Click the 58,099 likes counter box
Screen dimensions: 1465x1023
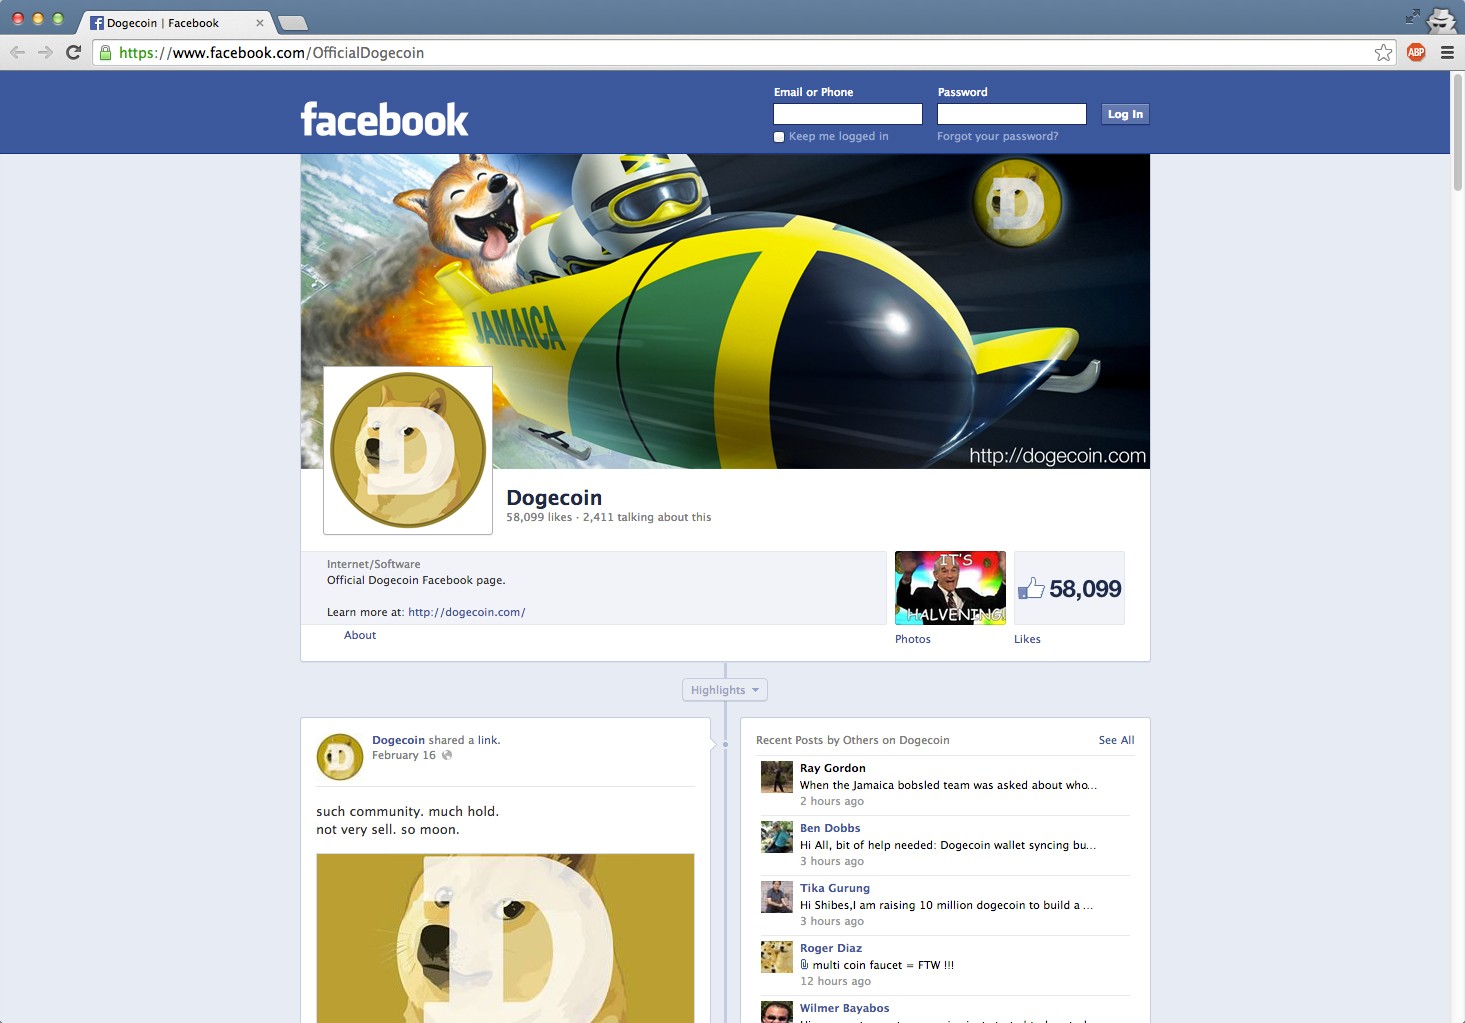pyautogui.click(x=1069, y=588)
